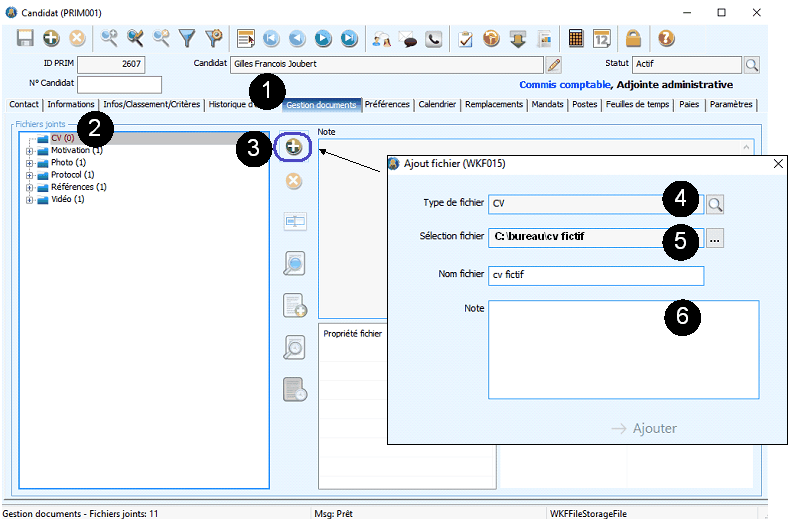Click the magnifier lookup next to Type de fichier
Image resolution: width=790 pixels, height=521 pixels.
(715, 204)
